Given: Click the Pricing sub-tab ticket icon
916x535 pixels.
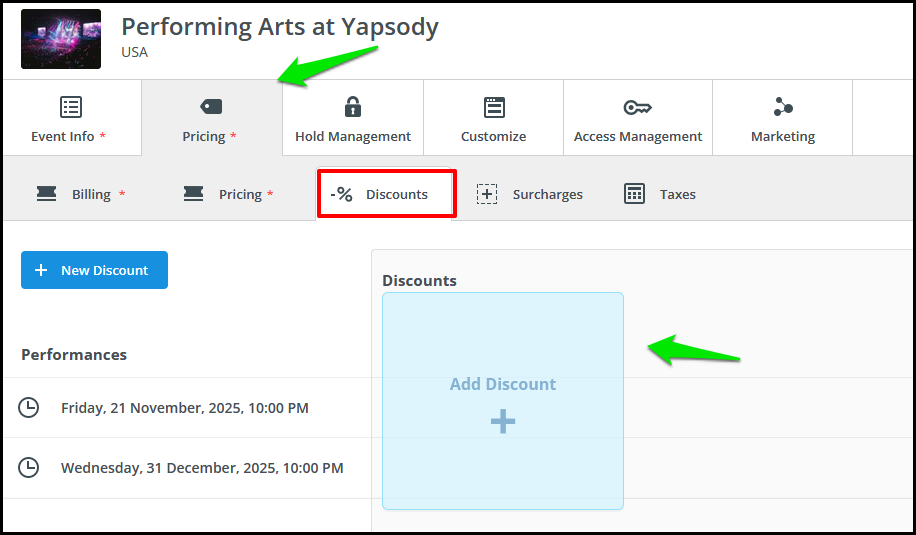Looking at the screenshot, I should pos(193,194).
